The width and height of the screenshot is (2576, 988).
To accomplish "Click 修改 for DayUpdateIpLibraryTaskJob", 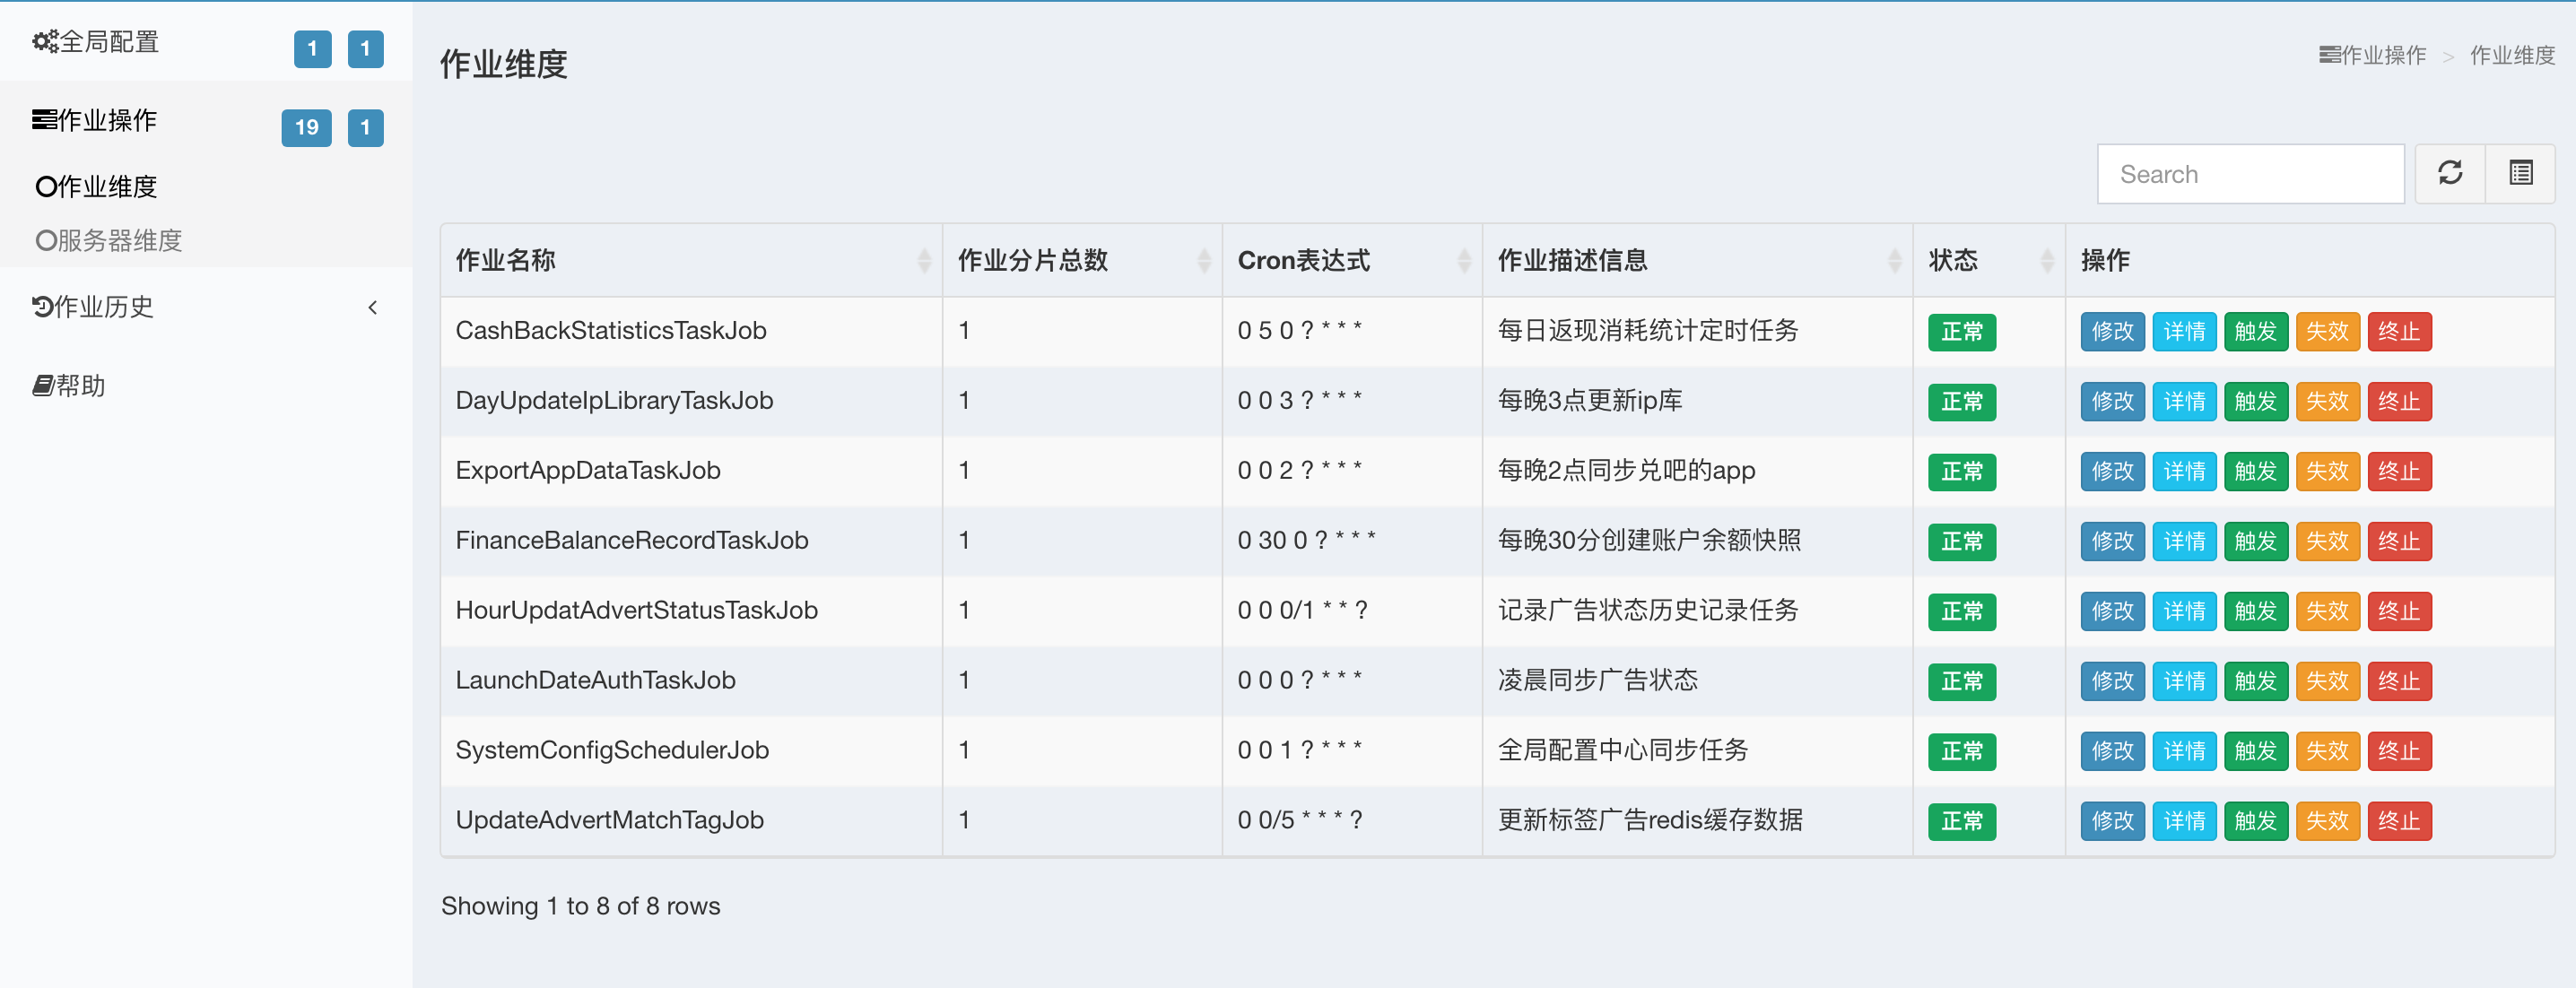I will (x=2112, y=401).
